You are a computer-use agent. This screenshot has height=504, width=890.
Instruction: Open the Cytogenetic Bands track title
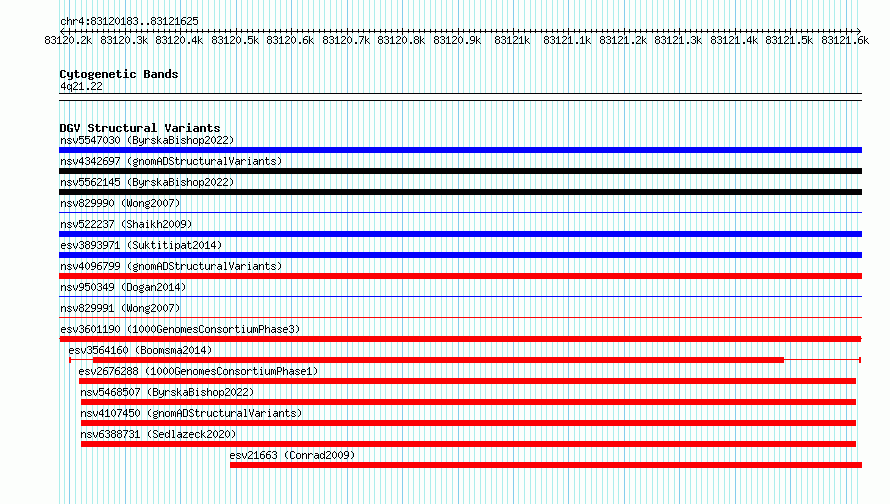tap(119, 74)
